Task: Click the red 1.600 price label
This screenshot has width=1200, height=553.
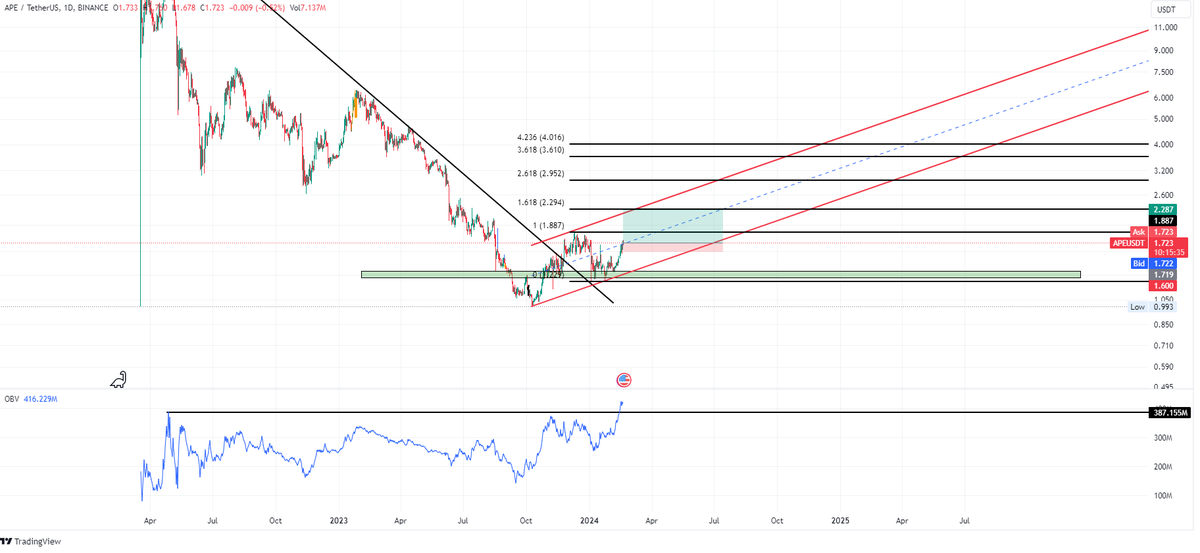Action: tap(1163, 285)
